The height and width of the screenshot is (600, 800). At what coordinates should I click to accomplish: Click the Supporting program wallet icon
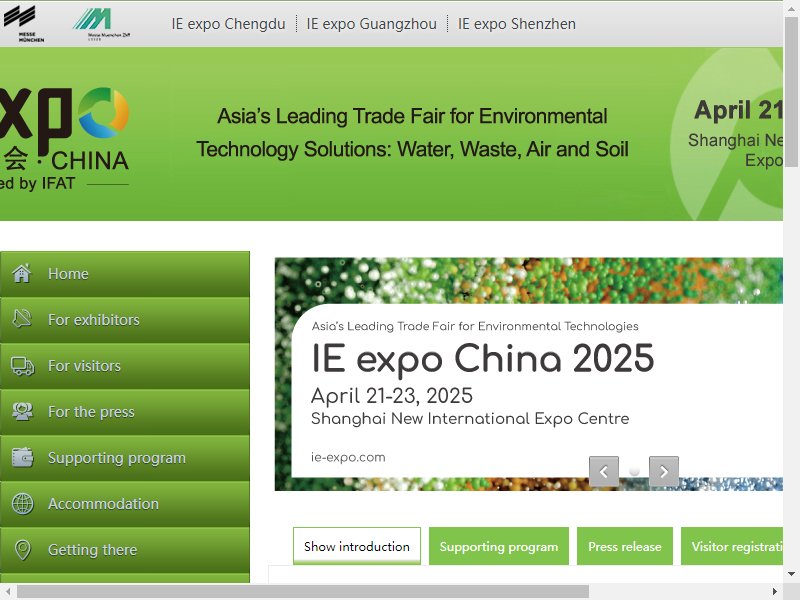[22, 458]
